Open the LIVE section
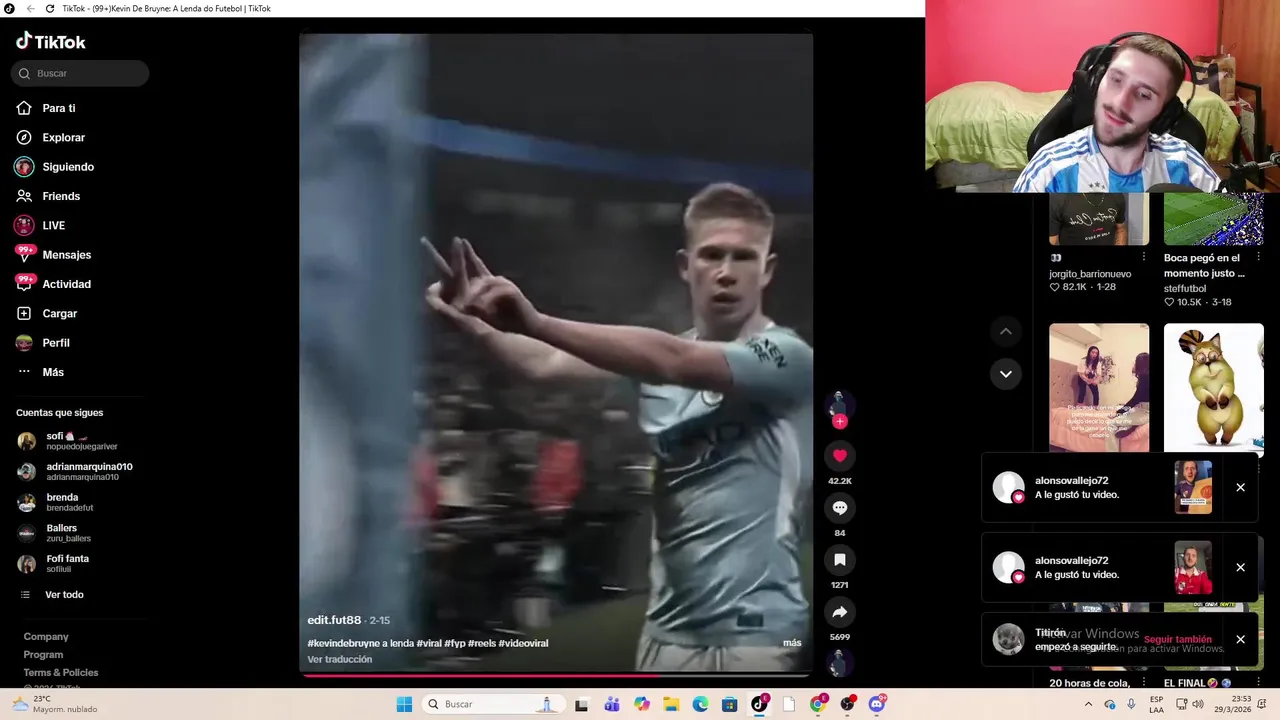Viewport: 1280px width, 720px height. 53,225
